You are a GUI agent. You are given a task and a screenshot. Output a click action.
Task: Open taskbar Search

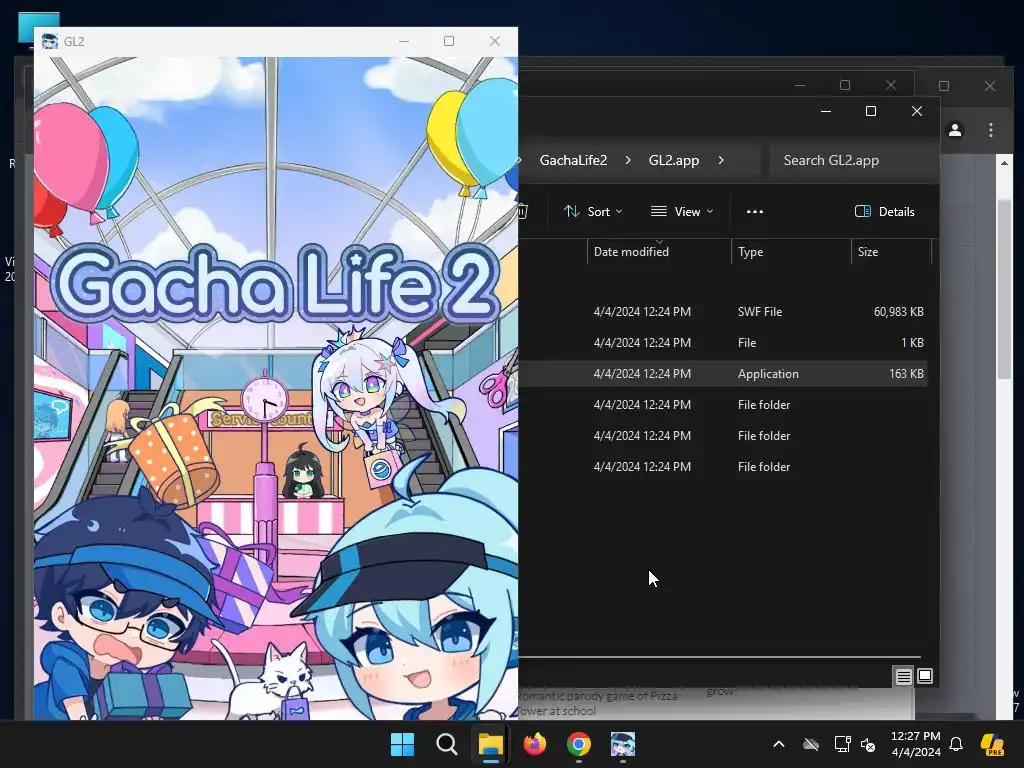tap(447, 744)
